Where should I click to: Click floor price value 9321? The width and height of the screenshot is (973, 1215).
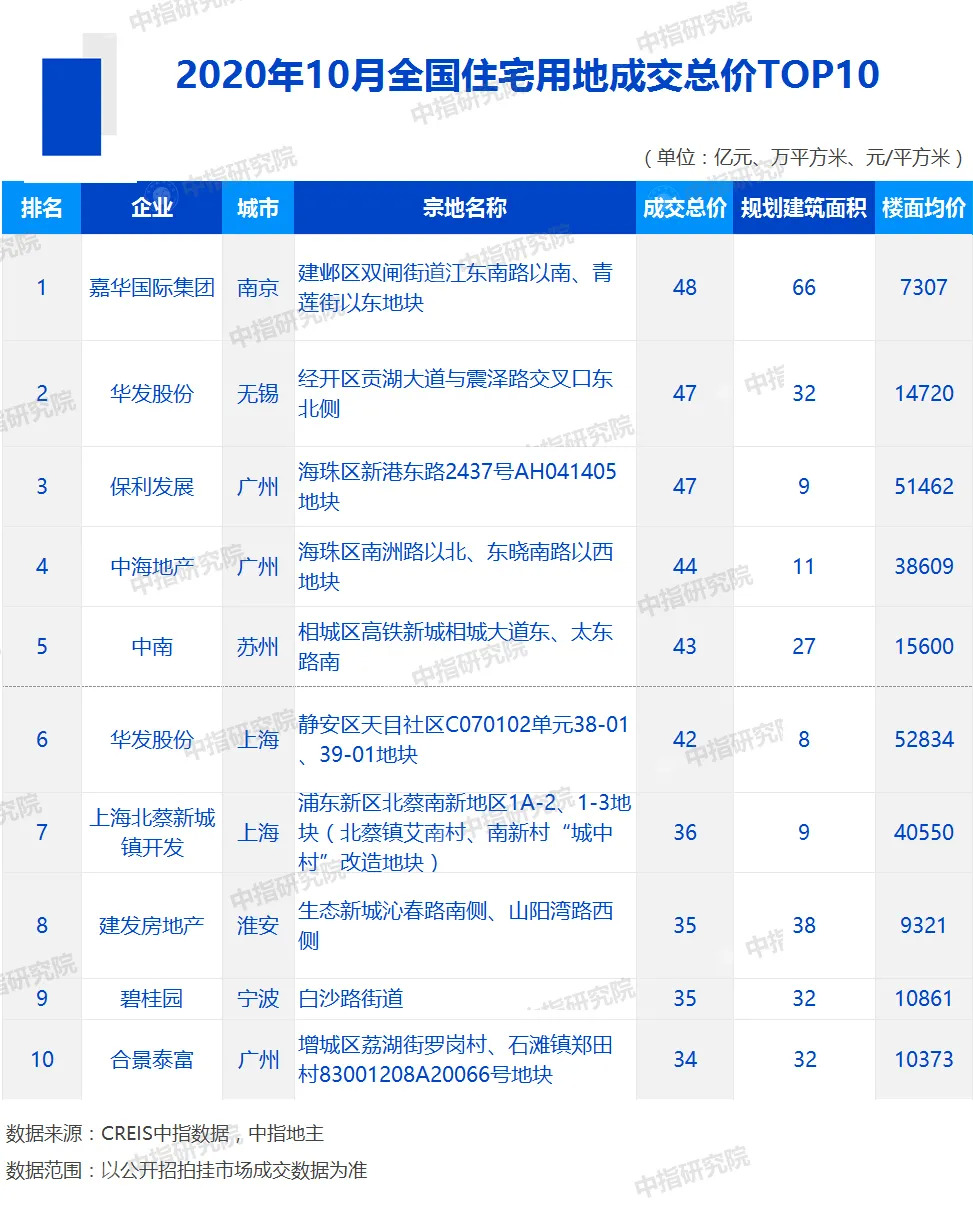coord(924,926)
